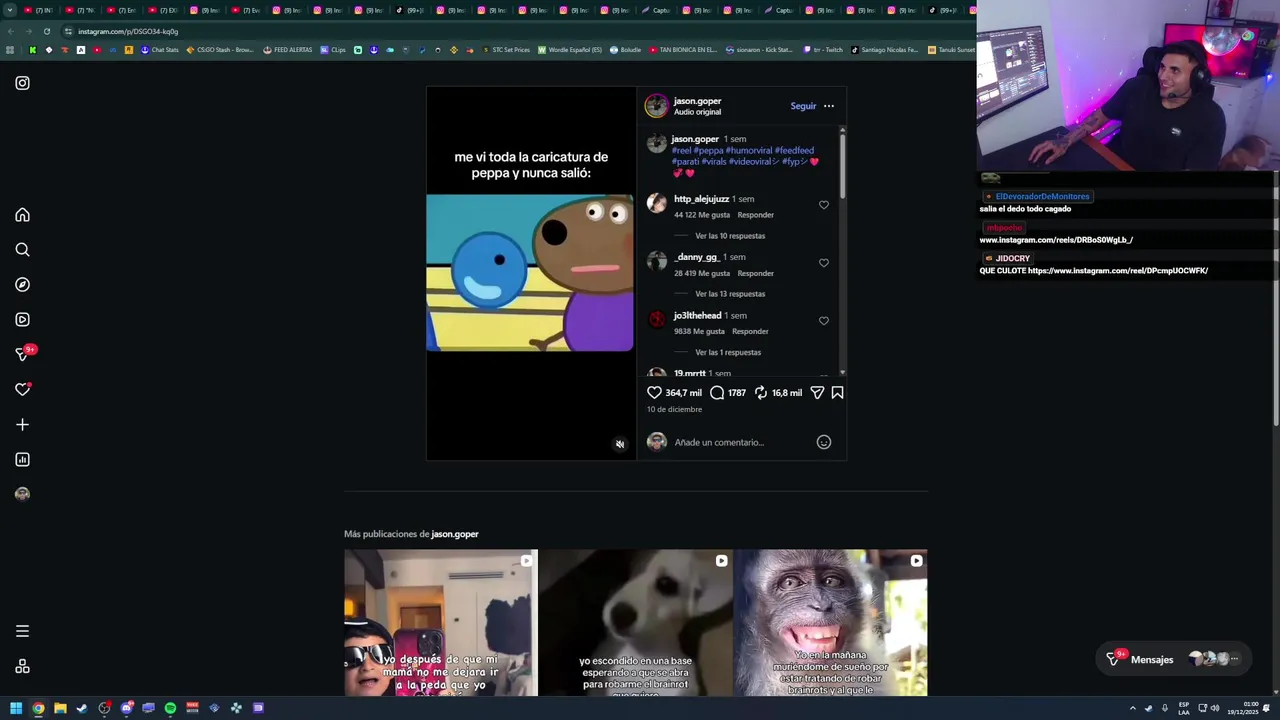Open the hamburger More menu
1280x720 pixels.
(x=22, y=631)
